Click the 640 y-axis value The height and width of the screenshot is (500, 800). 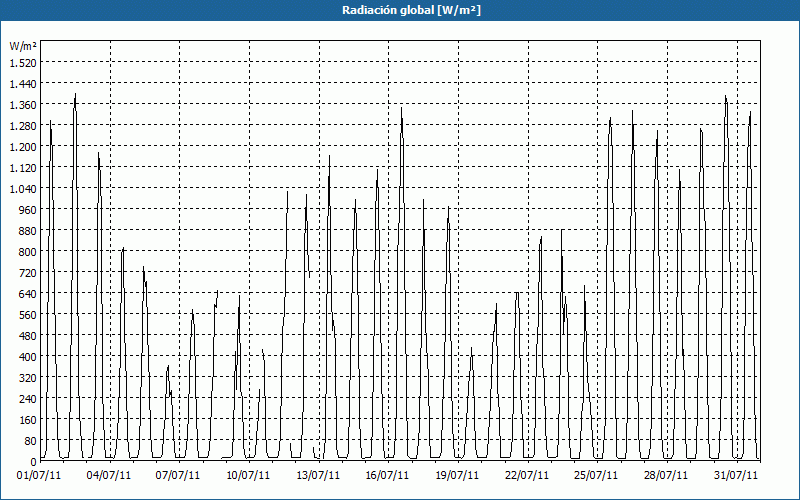coord(28,294)
